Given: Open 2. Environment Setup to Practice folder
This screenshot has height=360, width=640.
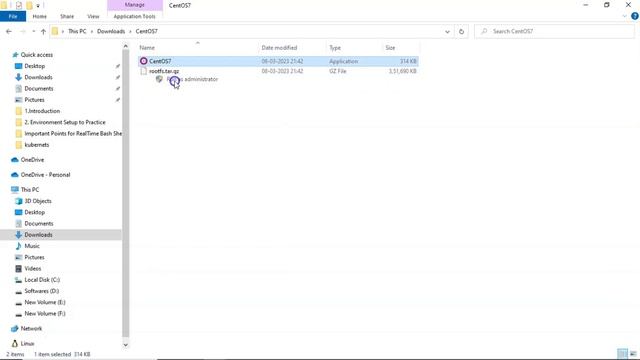Looking at the screenshot, I should (65, 122).
